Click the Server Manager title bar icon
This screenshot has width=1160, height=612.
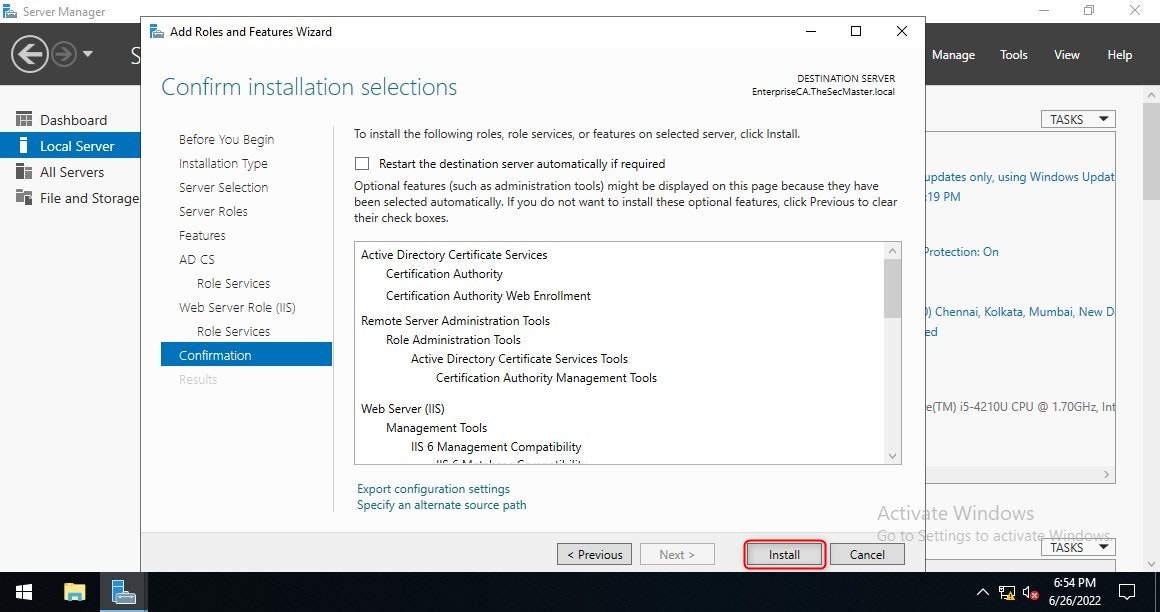[10, 11]
